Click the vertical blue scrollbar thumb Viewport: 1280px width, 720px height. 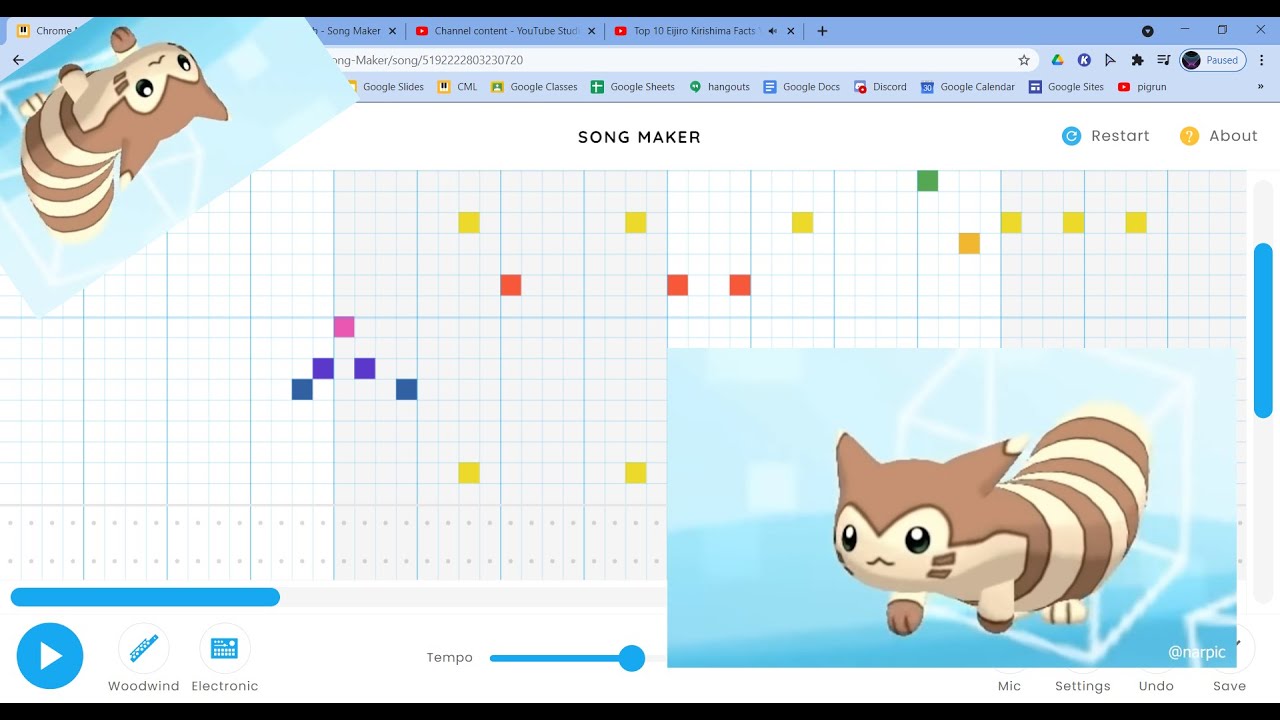1263,330
